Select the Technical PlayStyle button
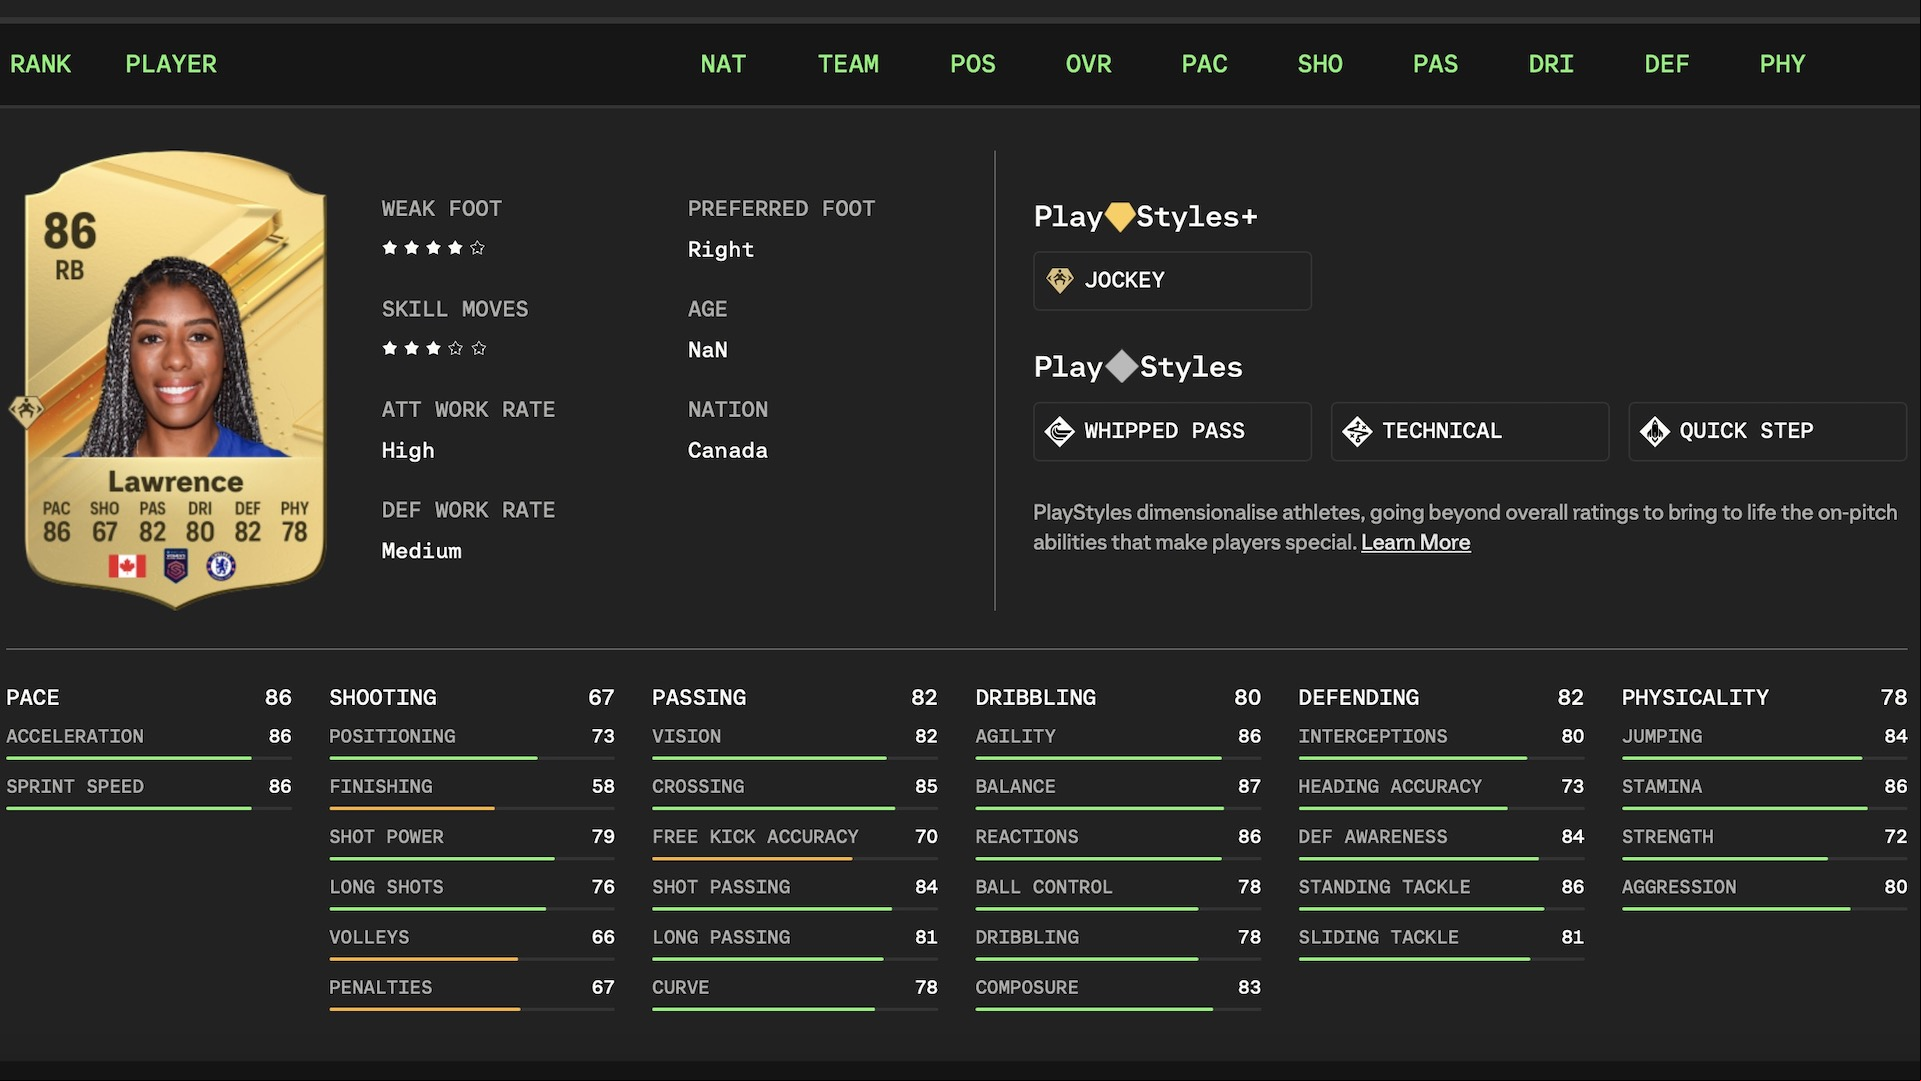The width and height of the screenshot is (1921, 1081). (x=1469, y=431)
